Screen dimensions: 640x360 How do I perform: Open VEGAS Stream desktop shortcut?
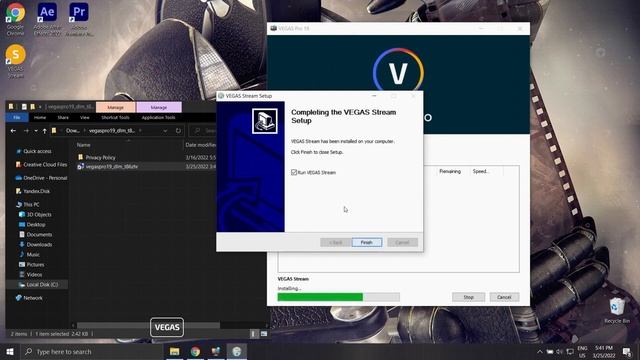point(16,61)
